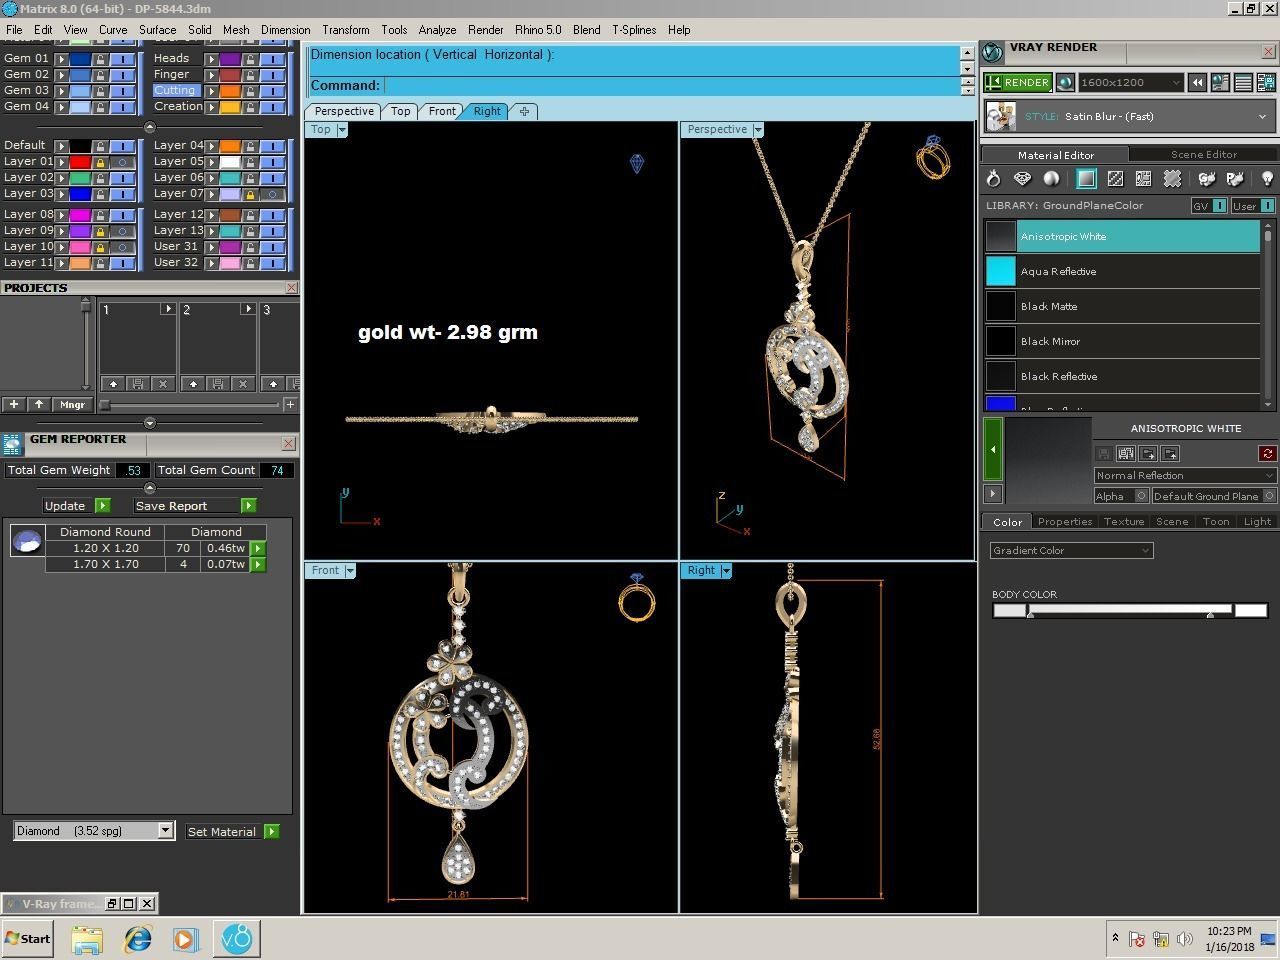The height and width of the screenshot is (960, 1280).
Task: Open the Gradient Color dropdown
Action: pyautogui.click(x=1071, y=551)
